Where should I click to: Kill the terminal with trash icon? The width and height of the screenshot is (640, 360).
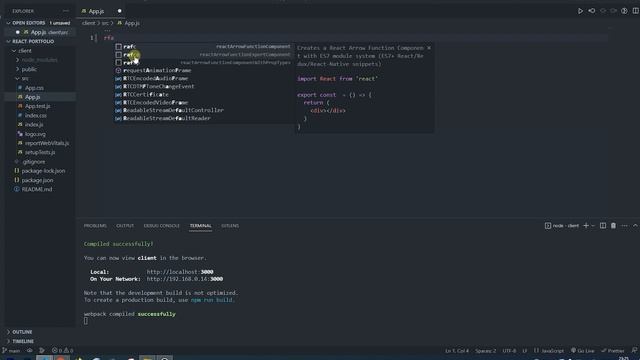[x=613, y=226]
